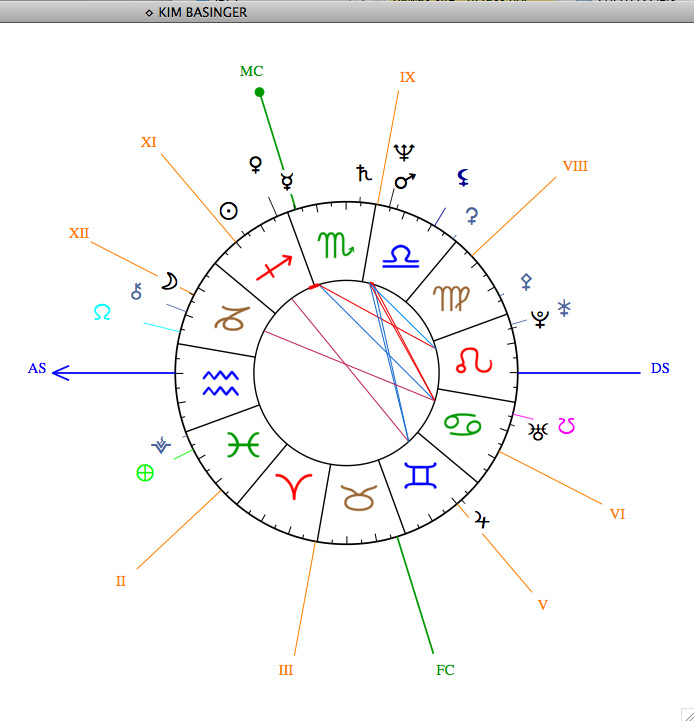The image size is (694, 721).
Task: Select the house XII label
Action: [79, 233]
